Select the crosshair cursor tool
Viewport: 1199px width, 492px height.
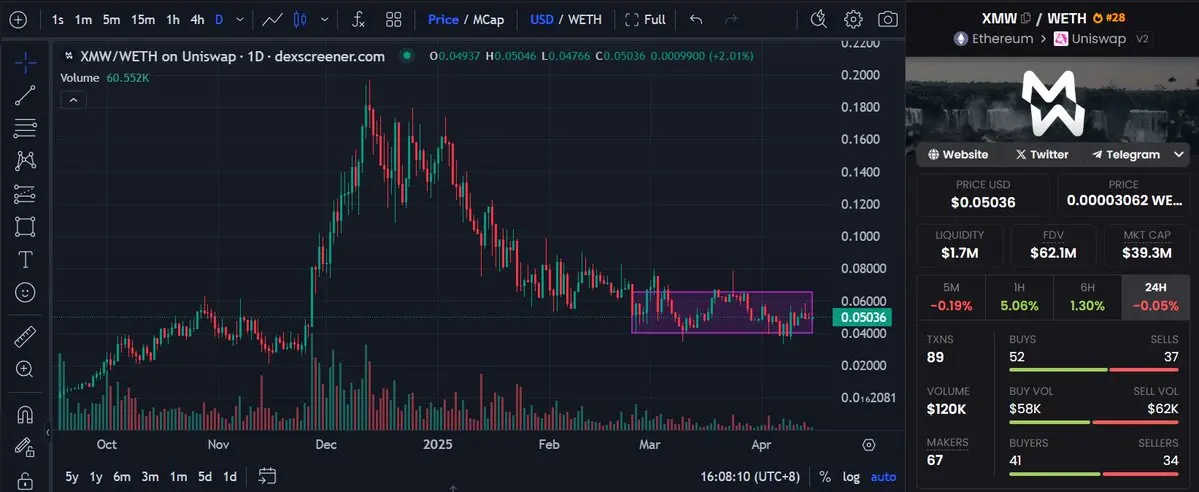(25, 63)
